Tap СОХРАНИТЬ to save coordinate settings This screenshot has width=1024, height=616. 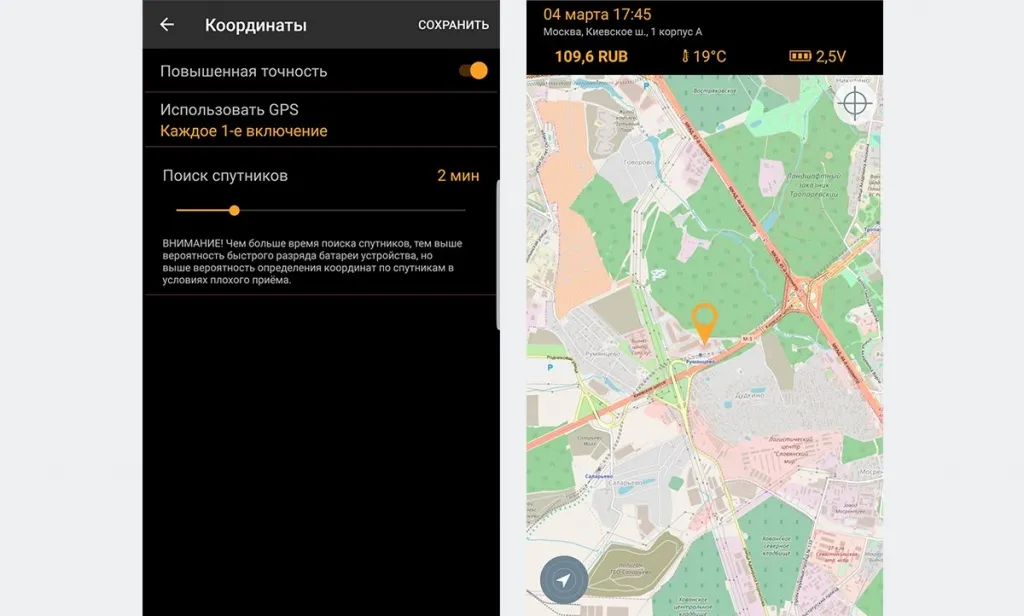coord(453,25)
